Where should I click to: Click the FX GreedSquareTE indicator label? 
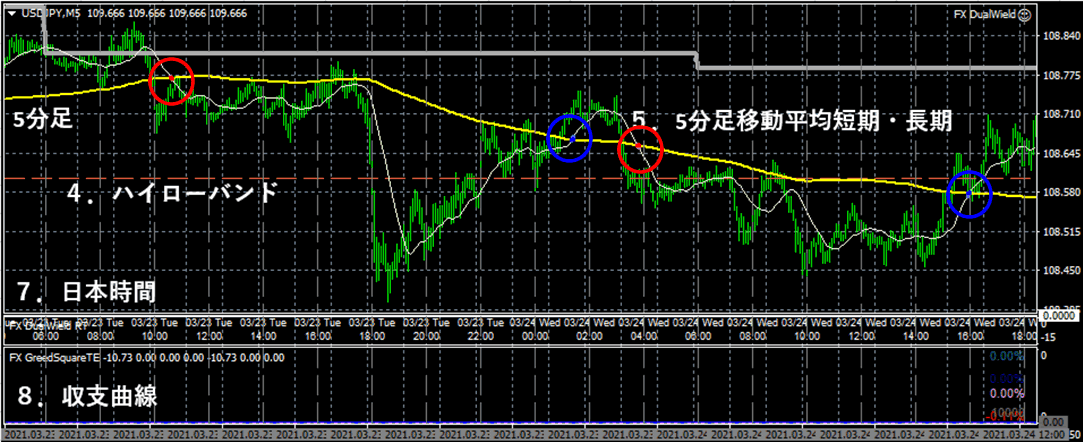55,358
